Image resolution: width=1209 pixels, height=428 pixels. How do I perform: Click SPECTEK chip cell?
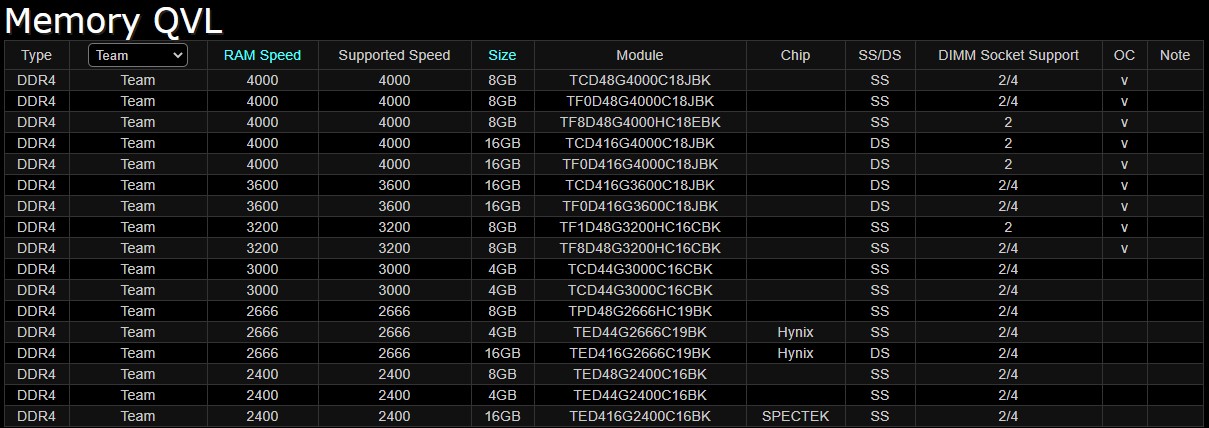[x=795, y=416]
